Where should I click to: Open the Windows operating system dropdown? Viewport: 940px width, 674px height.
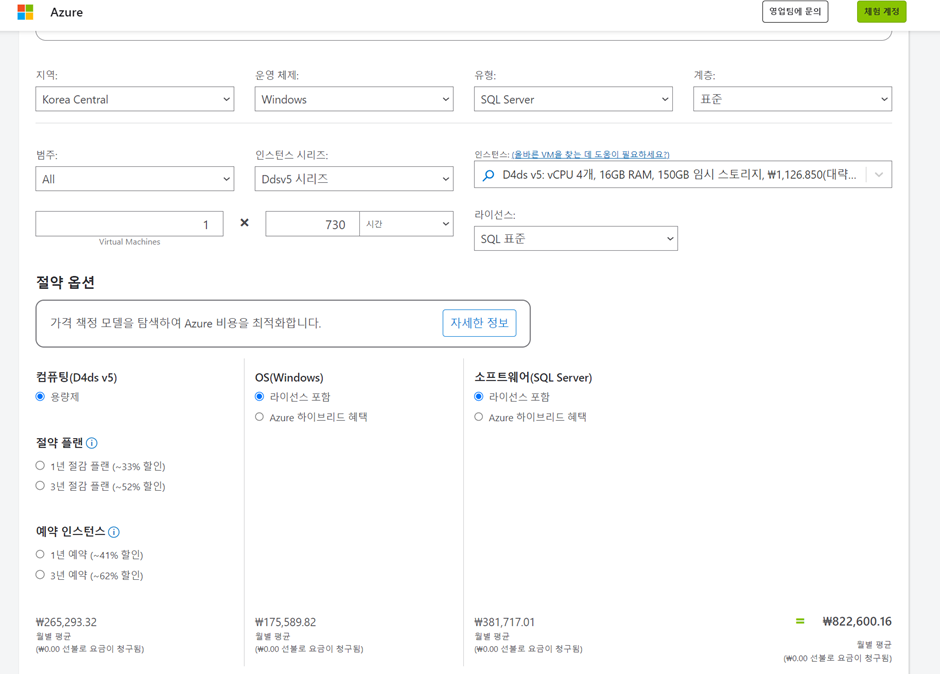pyautogui.click(x=354, y=99)
